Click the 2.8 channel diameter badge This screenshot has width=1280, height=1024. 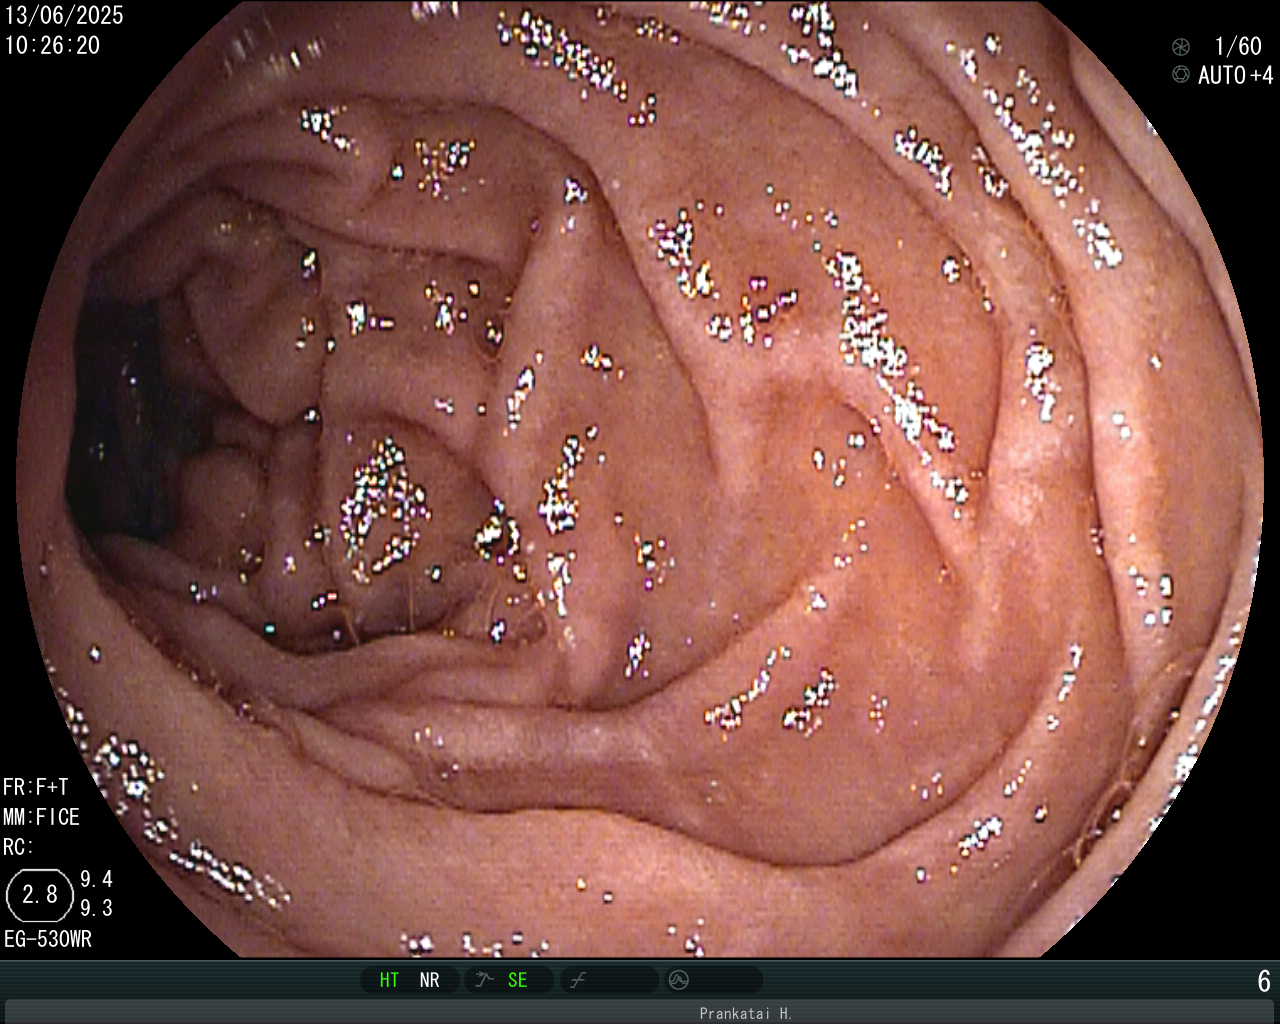pos(40,894)
